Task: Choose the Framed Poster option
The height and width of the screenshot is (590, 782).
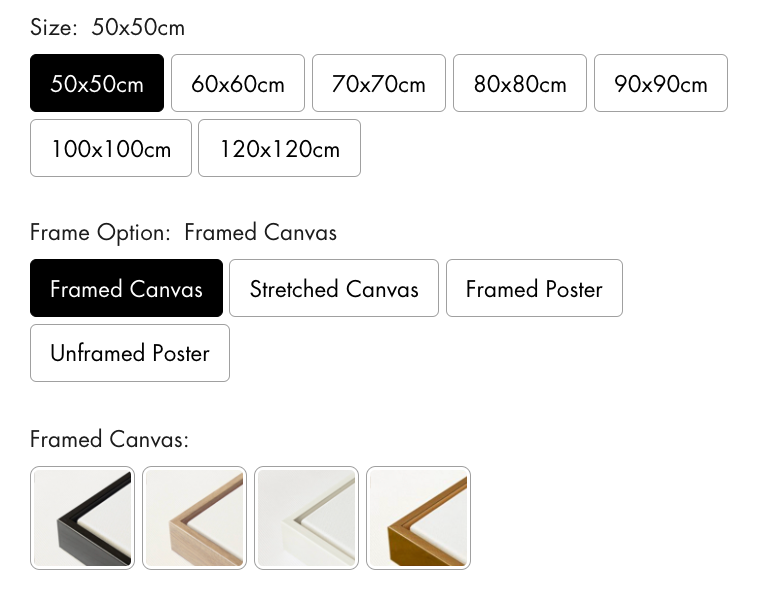Action: pyautogui.click(x=534, y=288)
